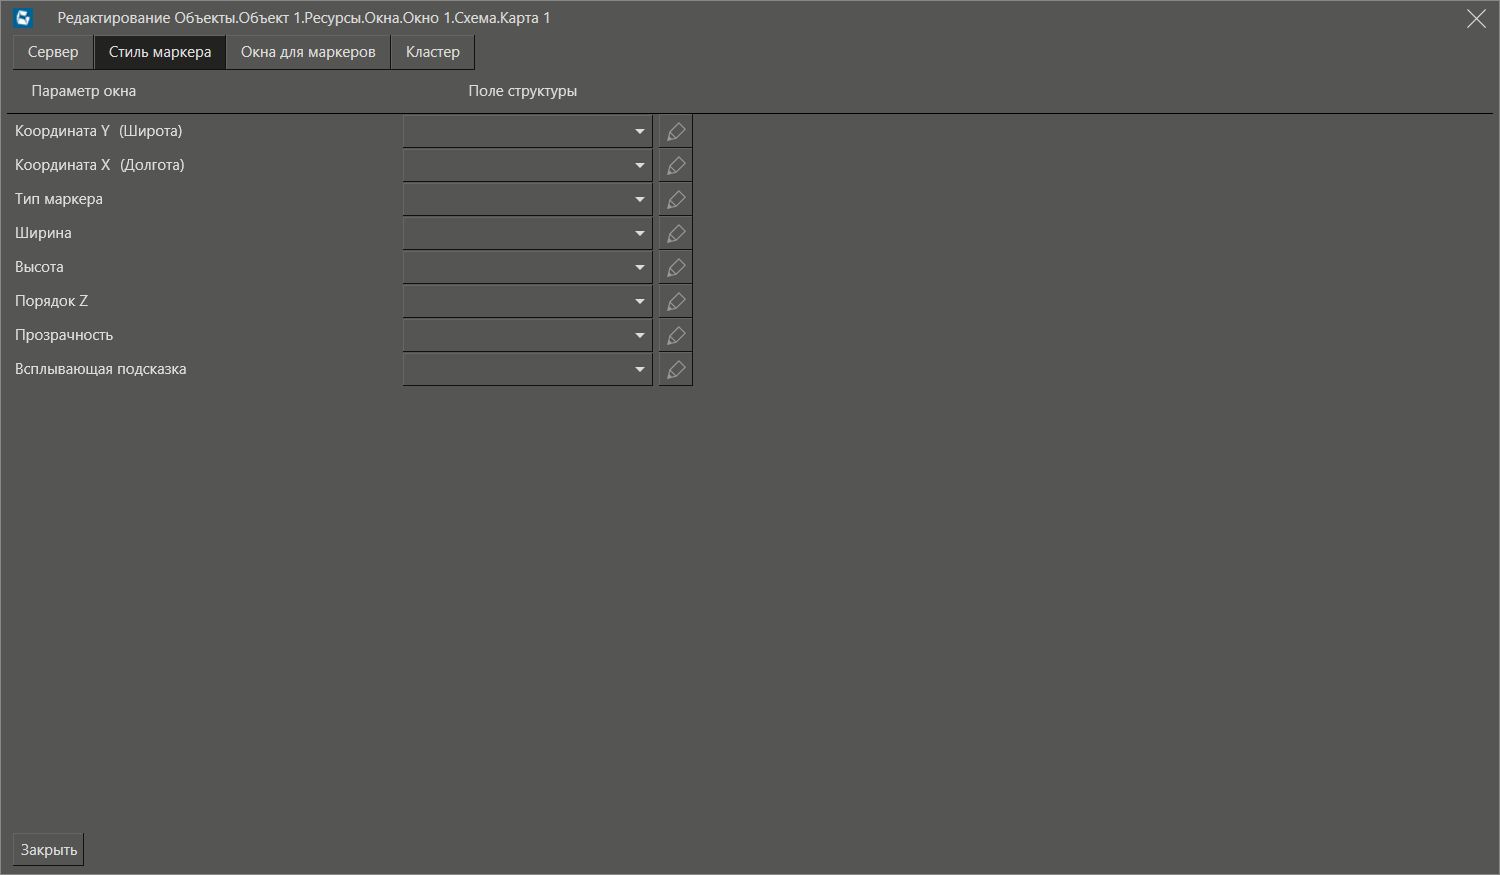Viewport: 1500px width, 875px height.
Task: Switch to the Сервер tab
Action: (x=53, y=52)
